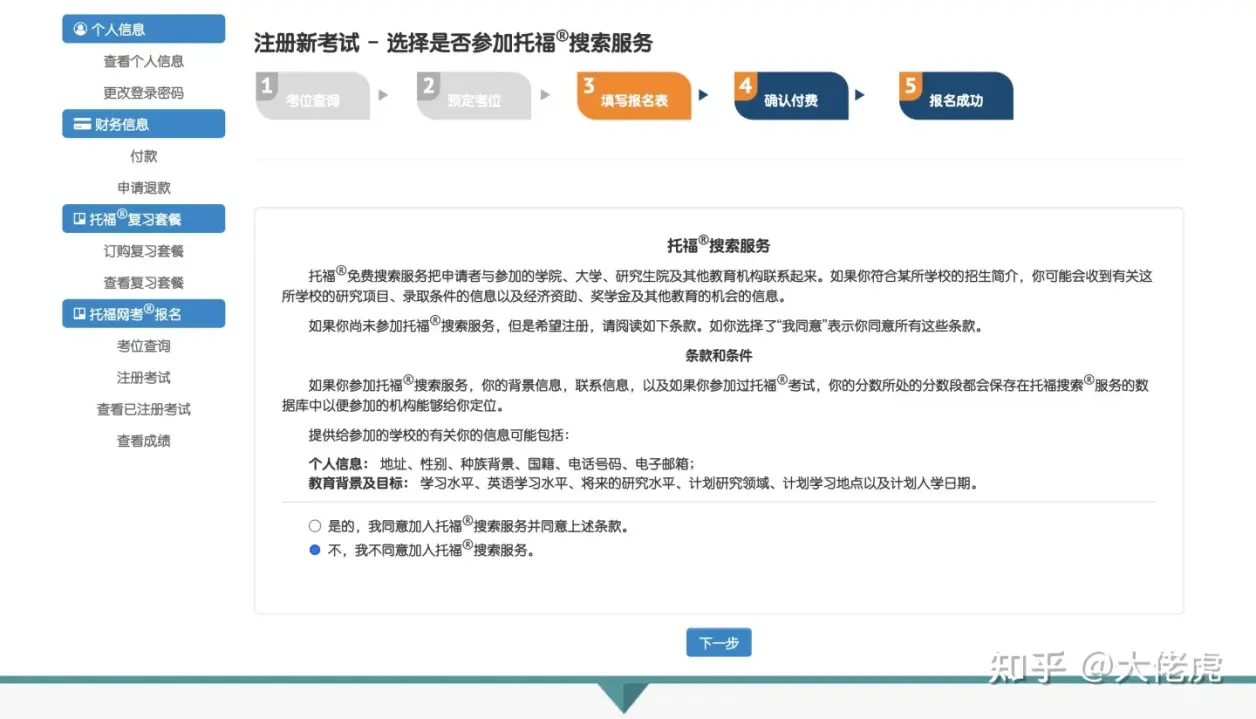Screen dimensions: 1256x719
Task: Click 查看个人信息 in the sidebar
Action: point(143,61)
